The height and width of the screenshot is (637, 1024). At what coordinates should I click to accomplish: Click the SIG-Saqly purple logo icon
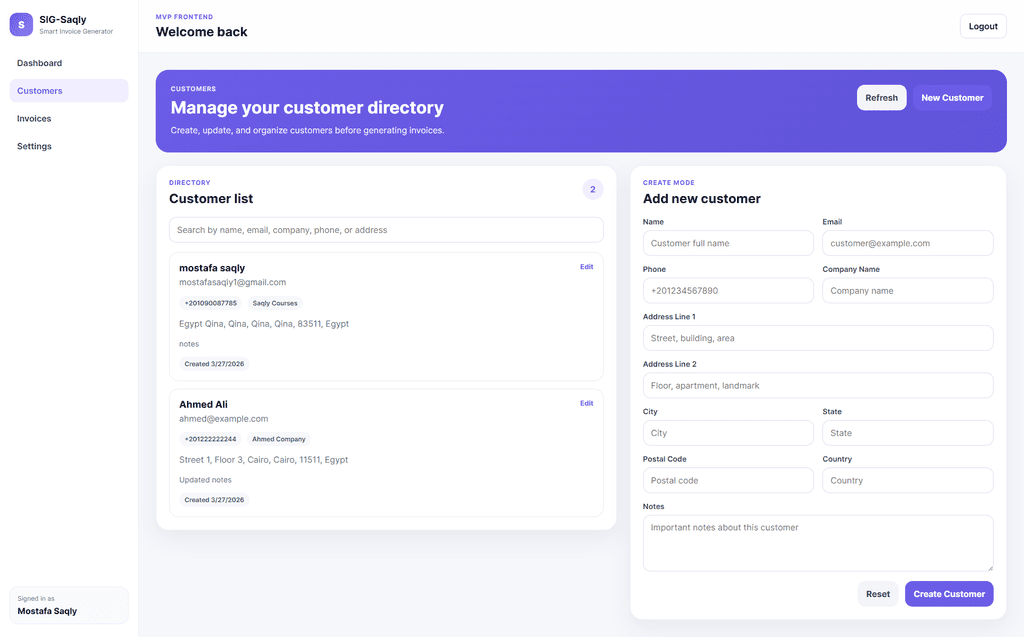21,25
